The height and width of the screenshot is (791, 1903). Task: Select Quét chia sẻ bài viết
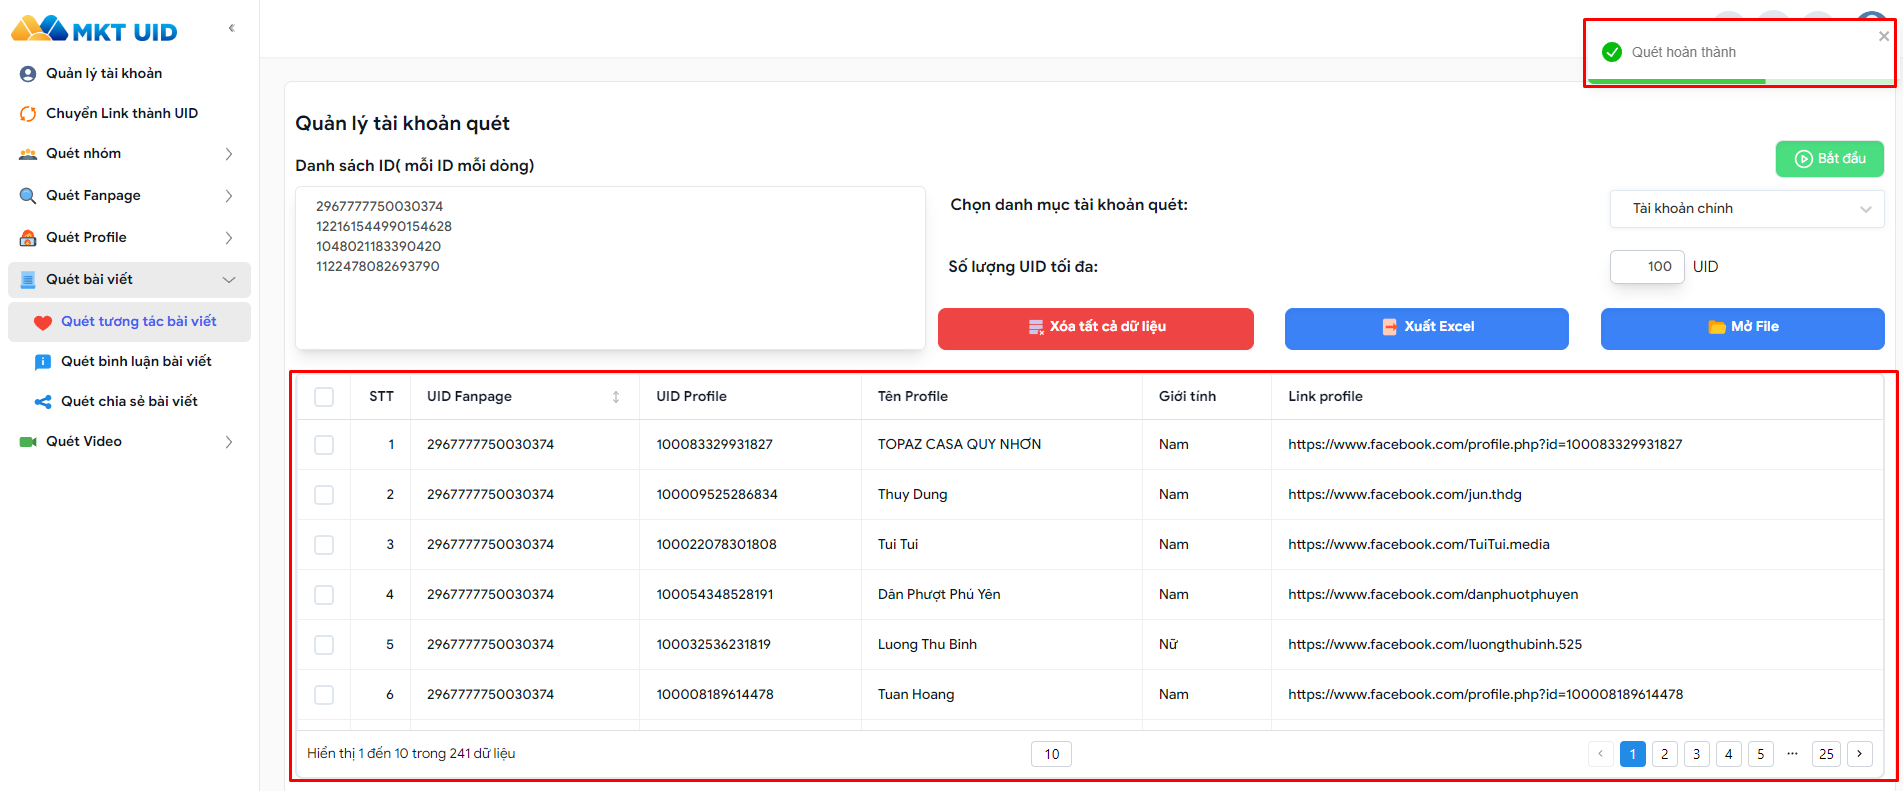point(129,402)
